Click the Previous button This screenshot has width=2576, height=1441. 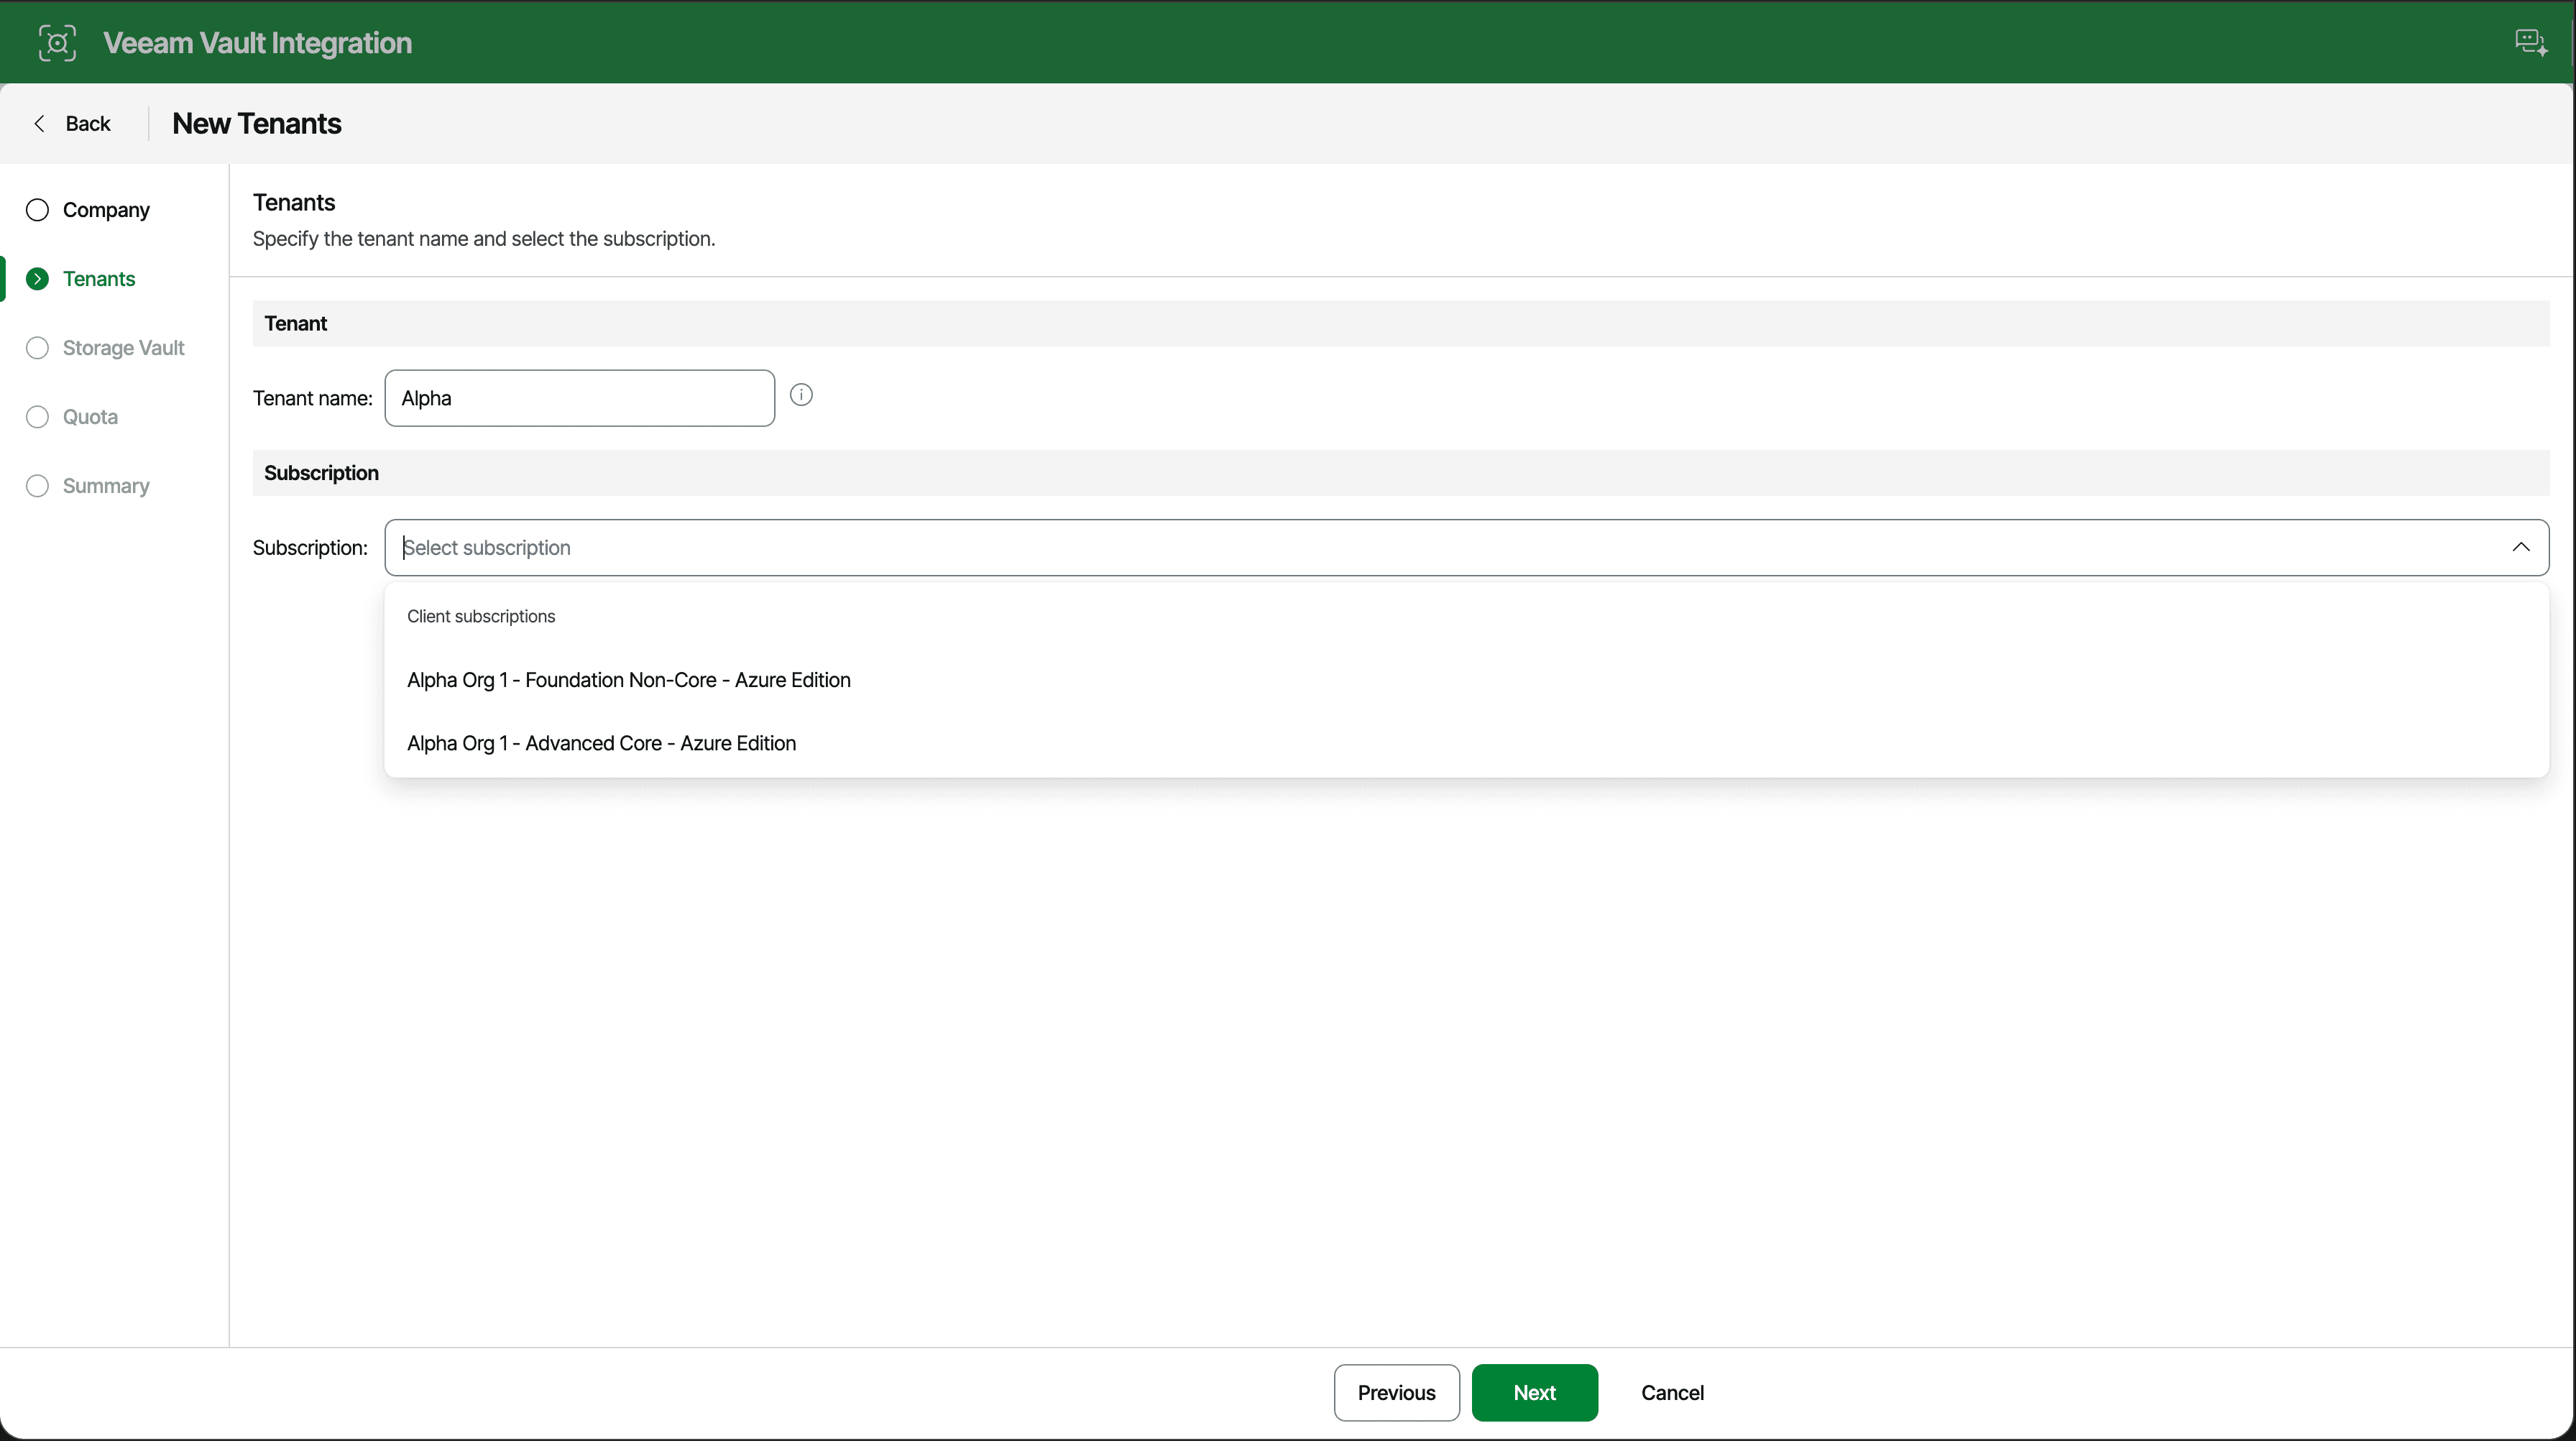coord(1396,1392)
